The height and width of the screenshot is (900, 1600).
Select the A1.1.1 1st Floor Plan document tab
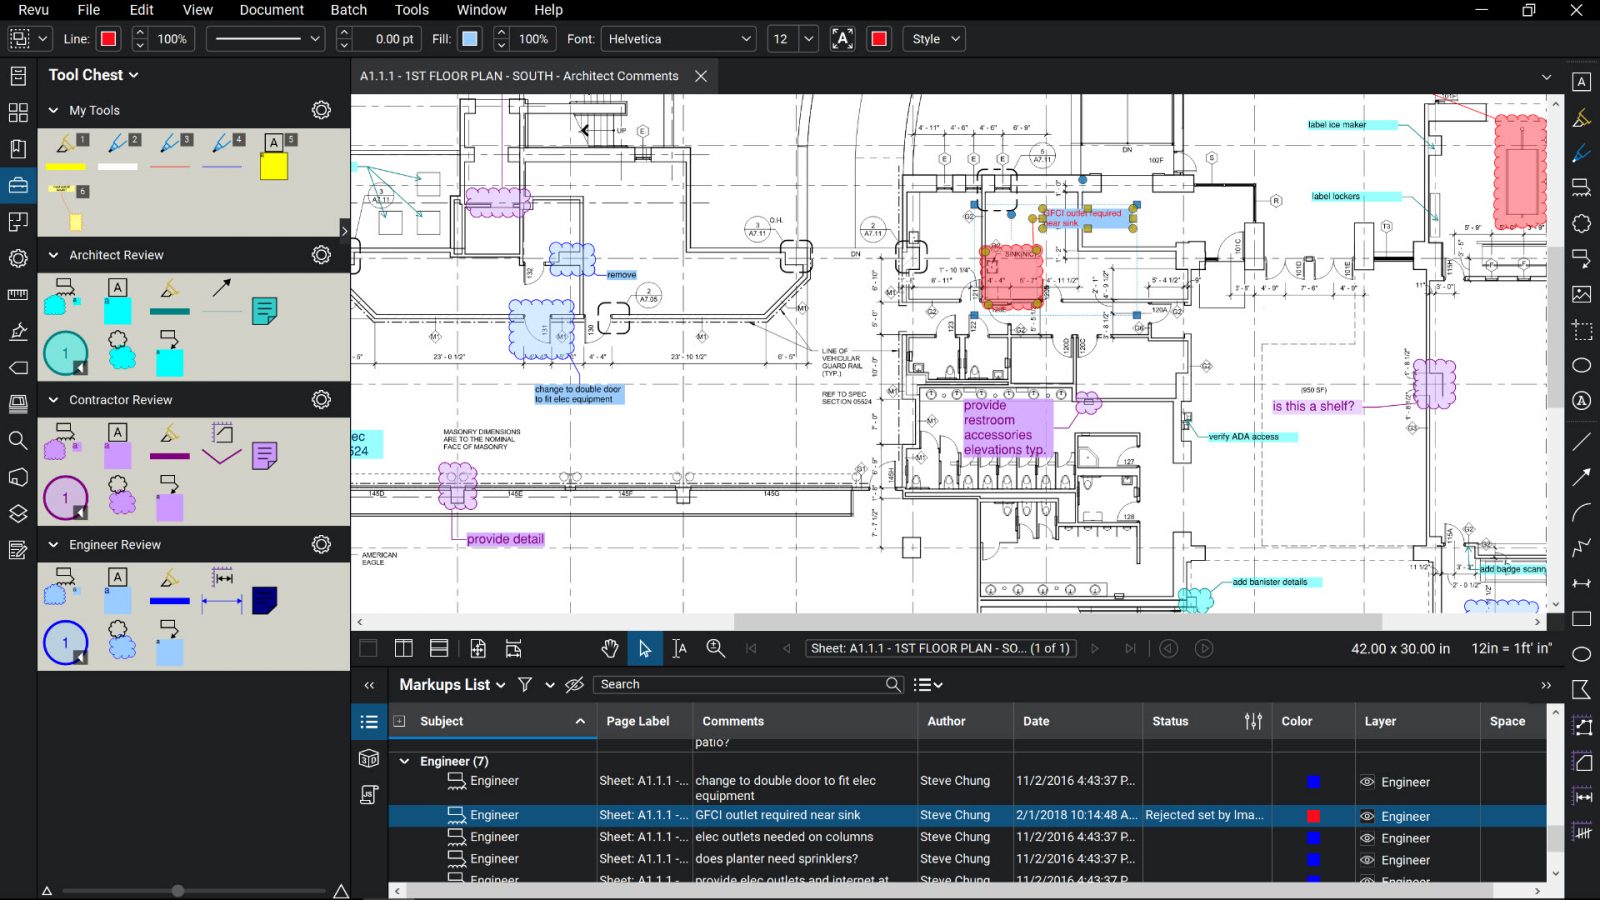pyautogui.click(x=517, y=76)
